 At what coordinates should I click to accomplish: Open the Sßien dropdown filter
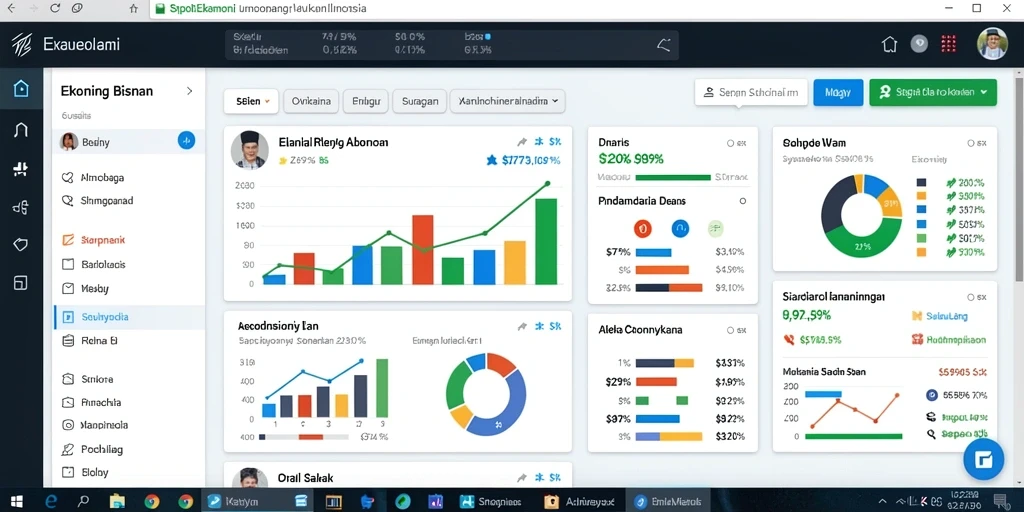pos(251,101)
